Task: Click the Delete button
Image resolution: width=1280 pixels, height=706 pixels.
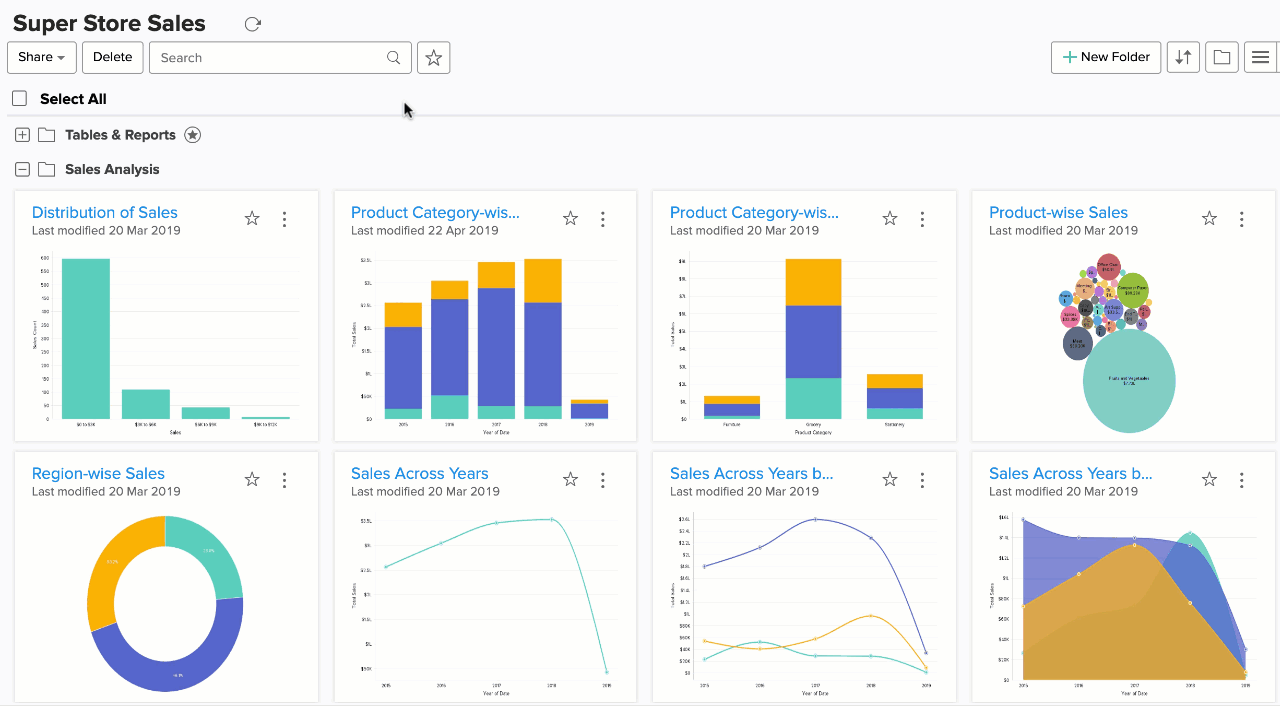Action: tap(113, 57)
